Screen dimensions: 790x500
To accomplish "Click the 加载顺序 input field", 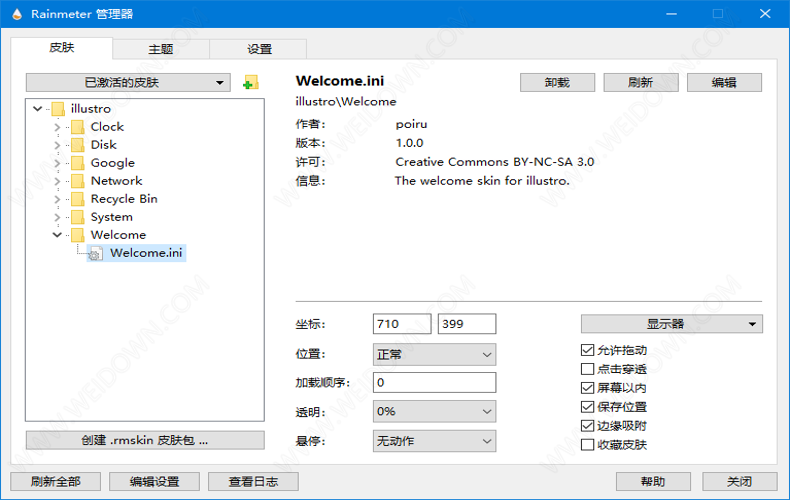I will point(434,383).
